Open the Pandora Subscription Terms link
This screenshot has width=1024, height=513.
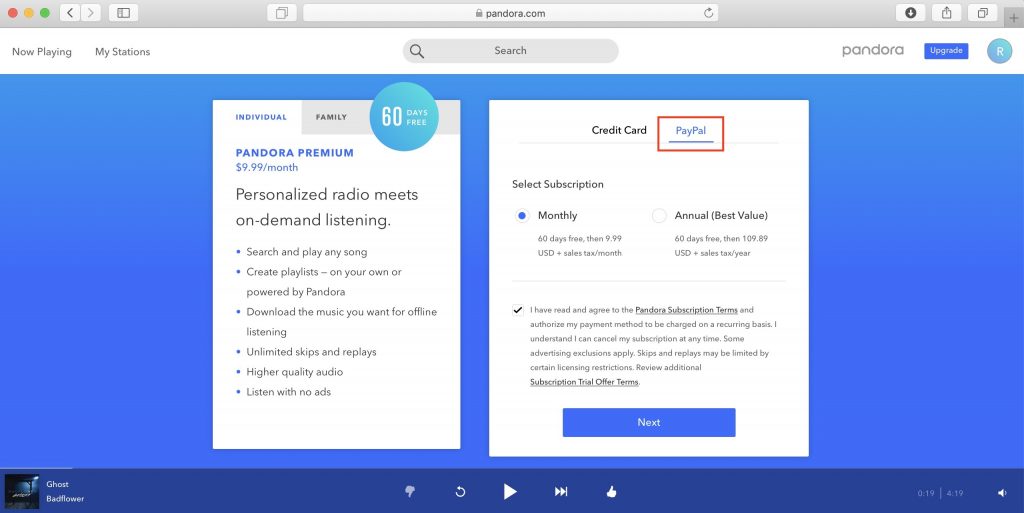[x=686, y=310]
